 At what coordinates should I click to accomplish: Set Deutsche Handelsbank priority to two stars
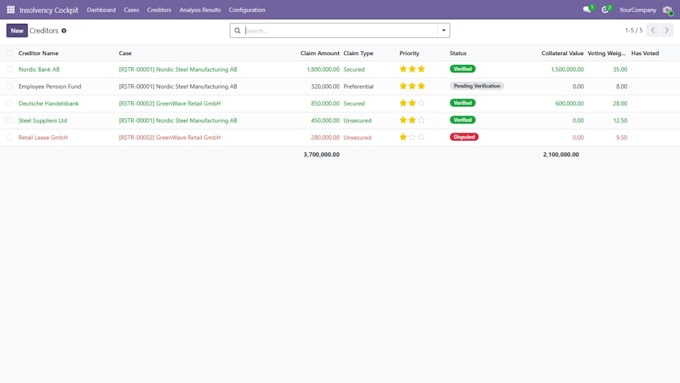(x=412, y=103)
